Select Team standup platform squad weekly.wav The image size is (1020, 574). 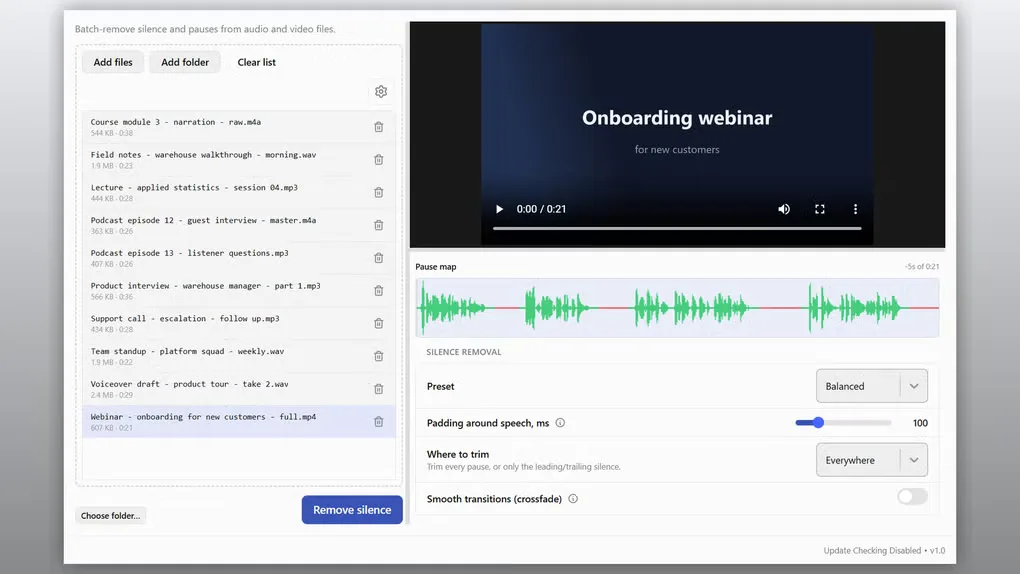239,356
